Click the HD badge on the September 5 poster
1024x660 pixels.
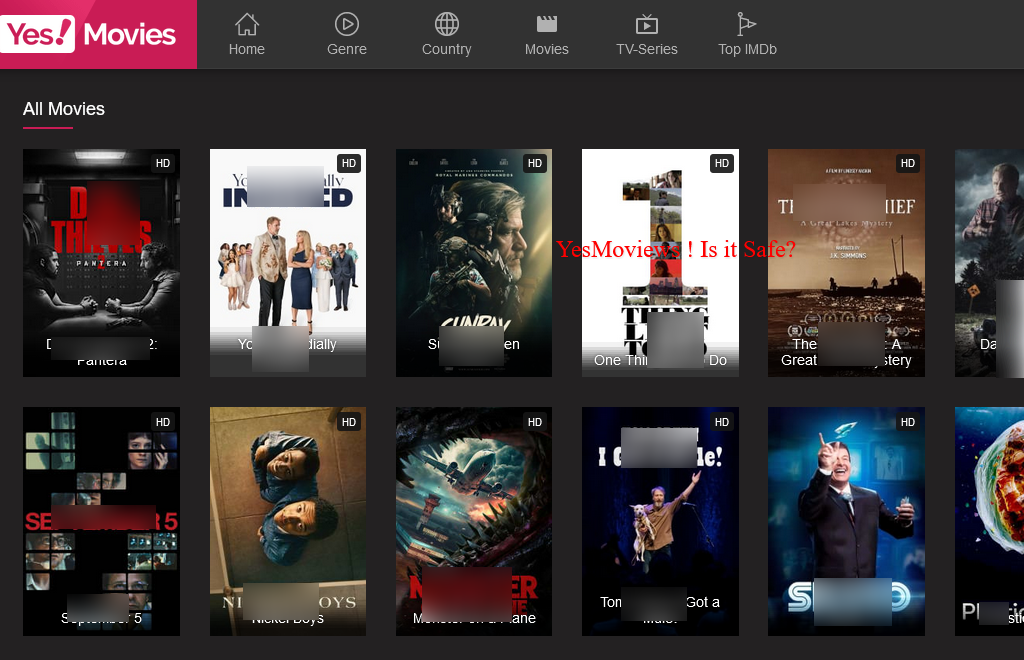click(162, 422)
